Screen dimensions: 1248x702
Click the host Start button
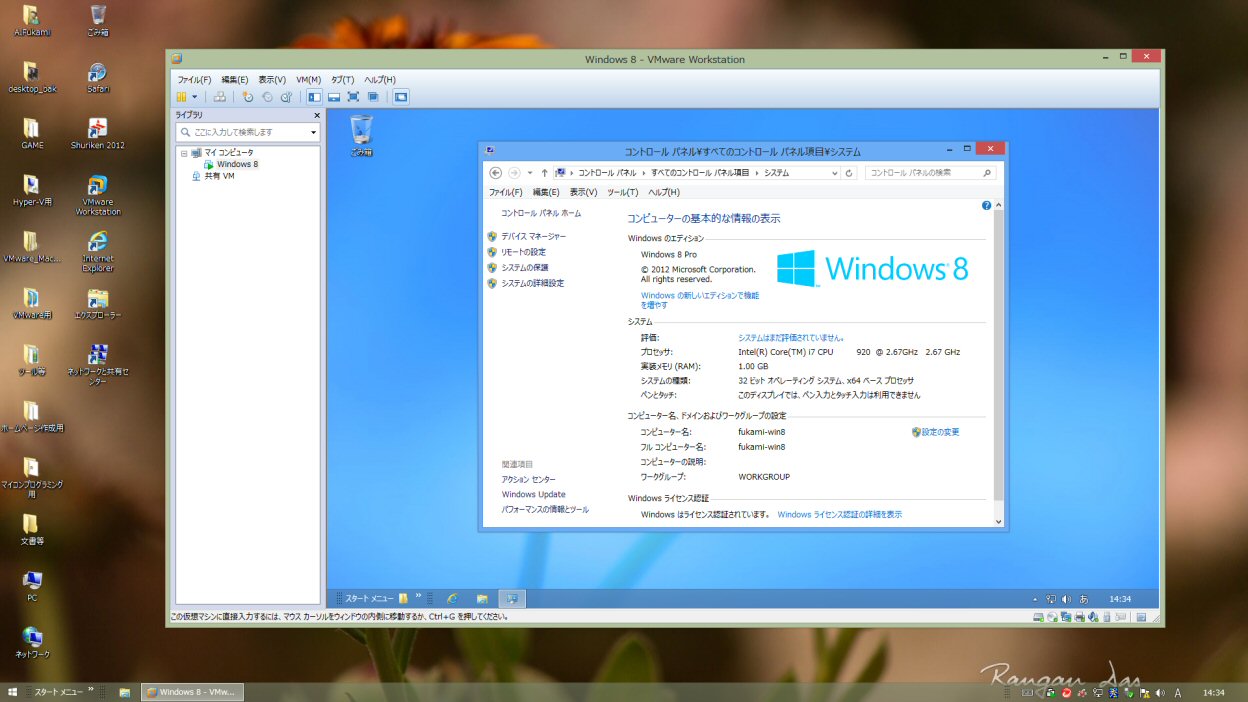pyautogui.click(x=13, y=692)
